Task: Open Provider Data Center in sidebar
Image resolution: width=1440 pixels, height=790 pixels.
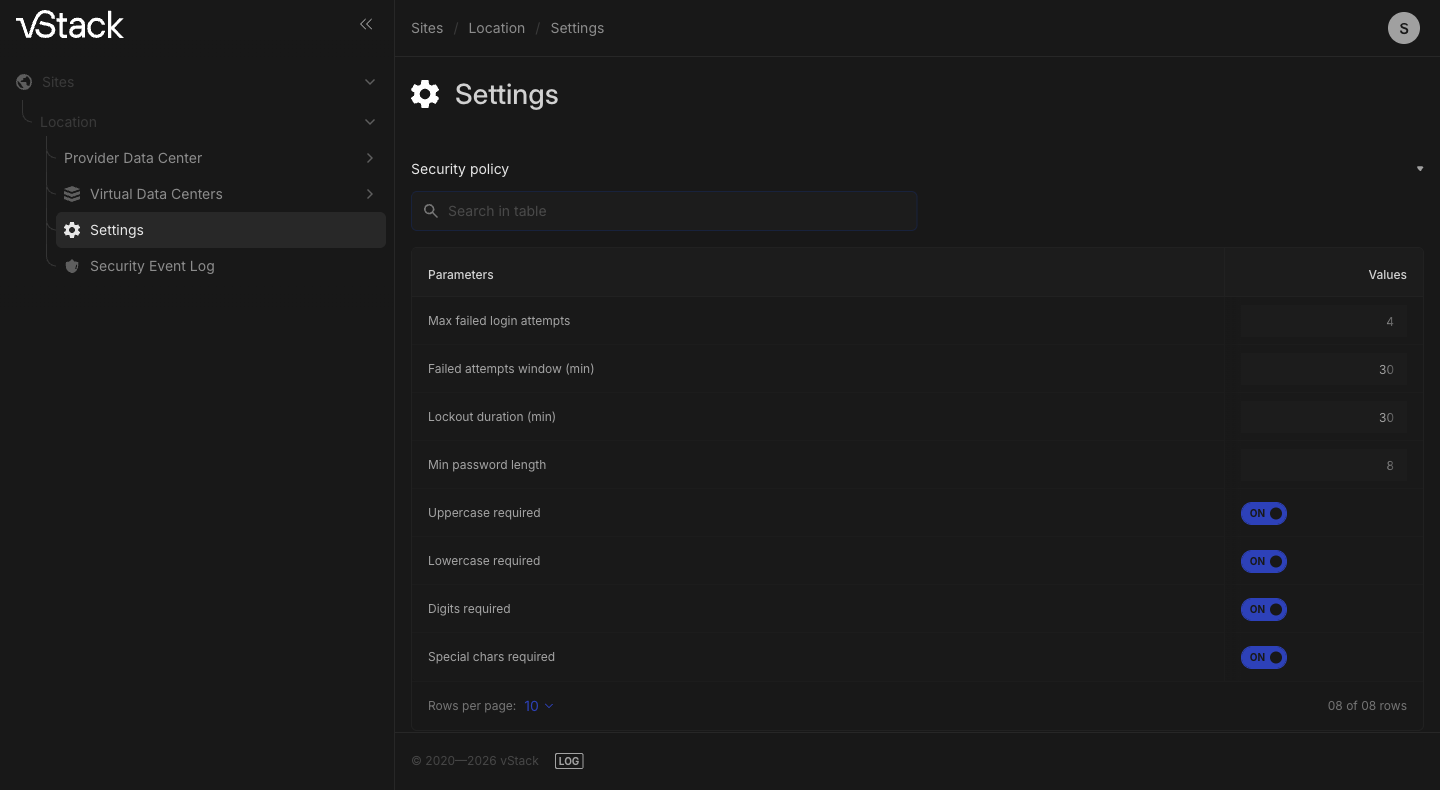Action: click(133, 158)
